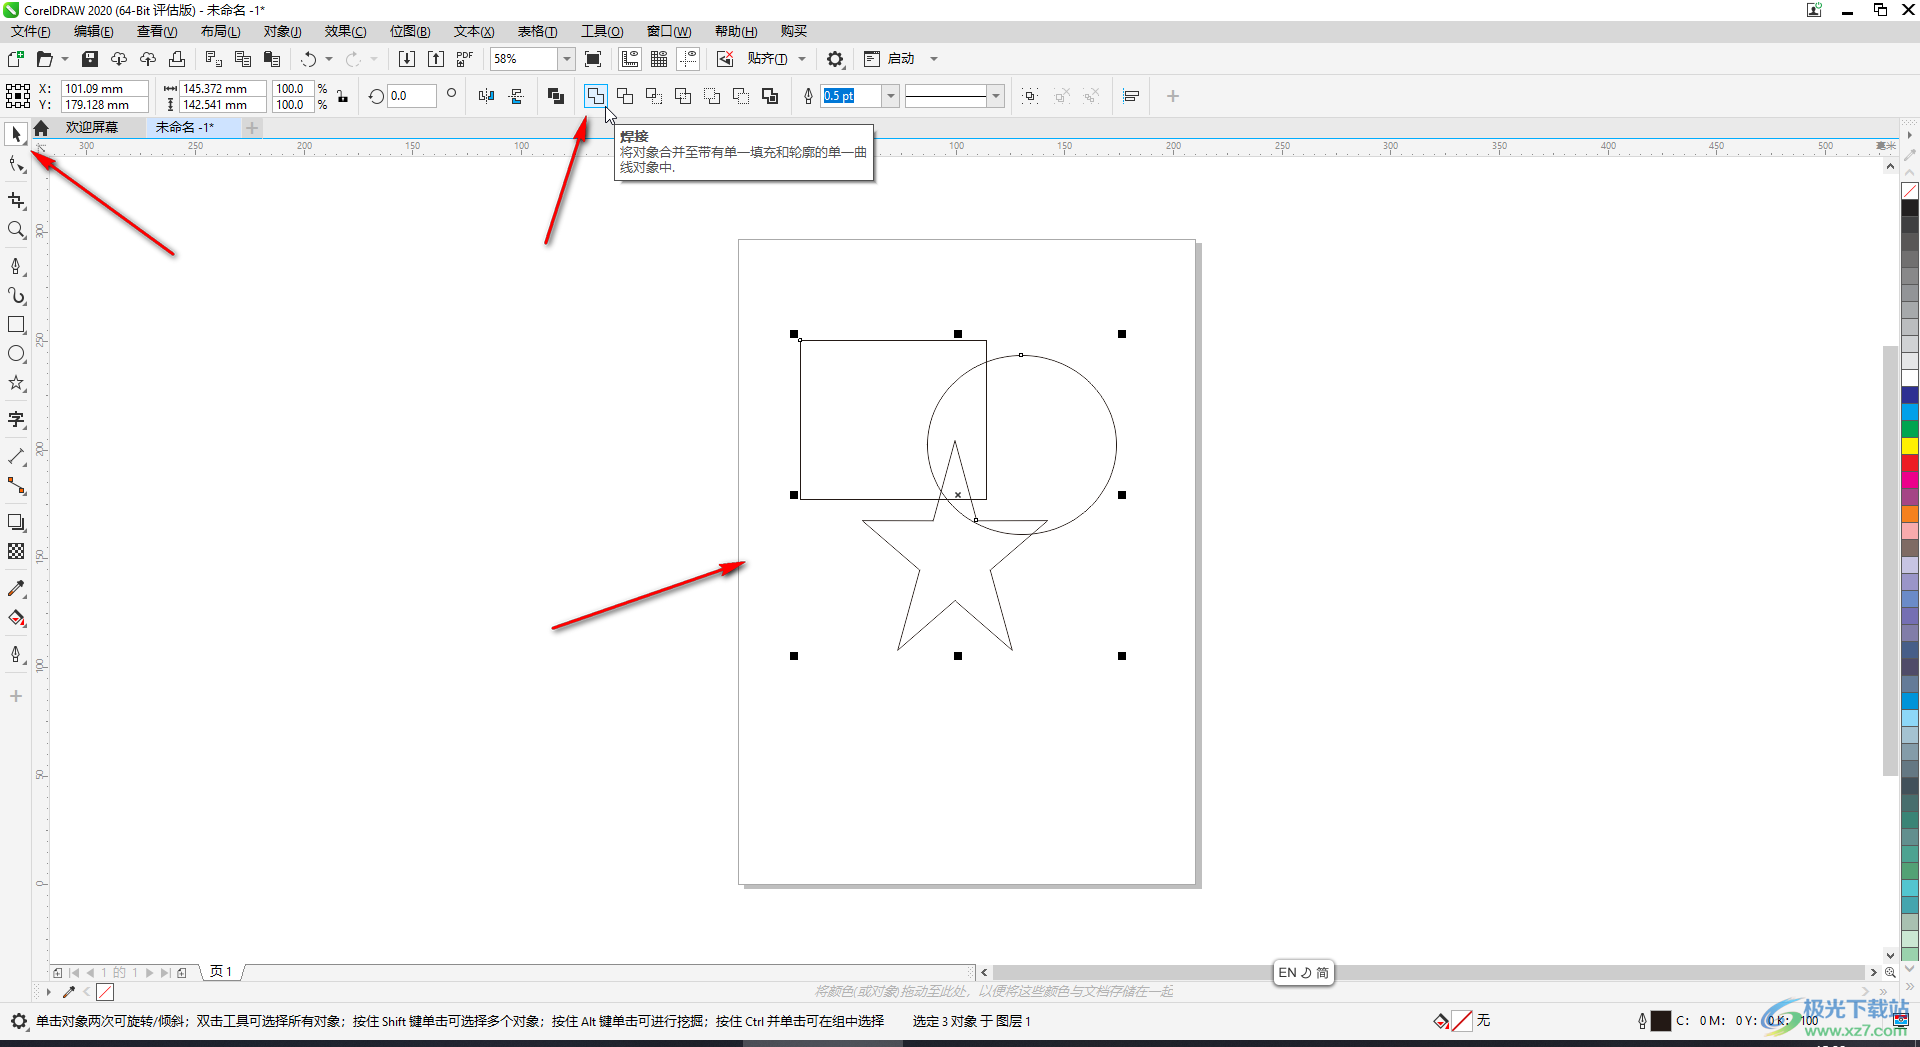Click the Intersect shapes button
Viewport: 1920px width, 1047px height.
(654, 96)
